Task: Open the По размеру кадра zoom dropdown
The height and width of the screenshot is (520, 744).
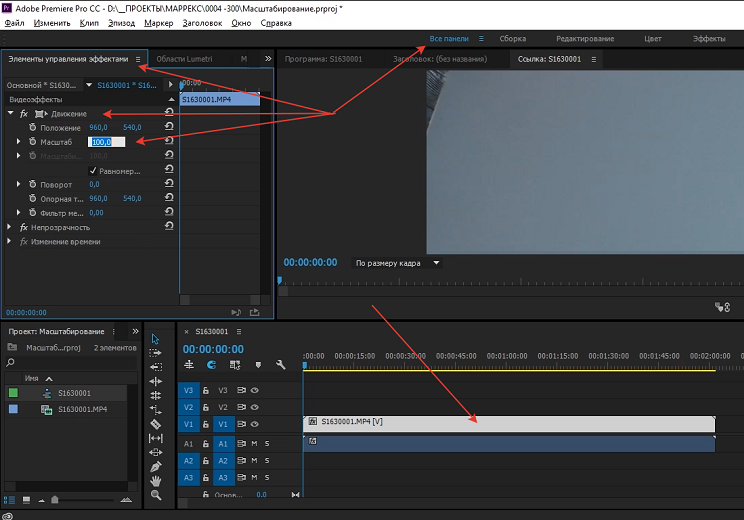Action: (398, 263)
